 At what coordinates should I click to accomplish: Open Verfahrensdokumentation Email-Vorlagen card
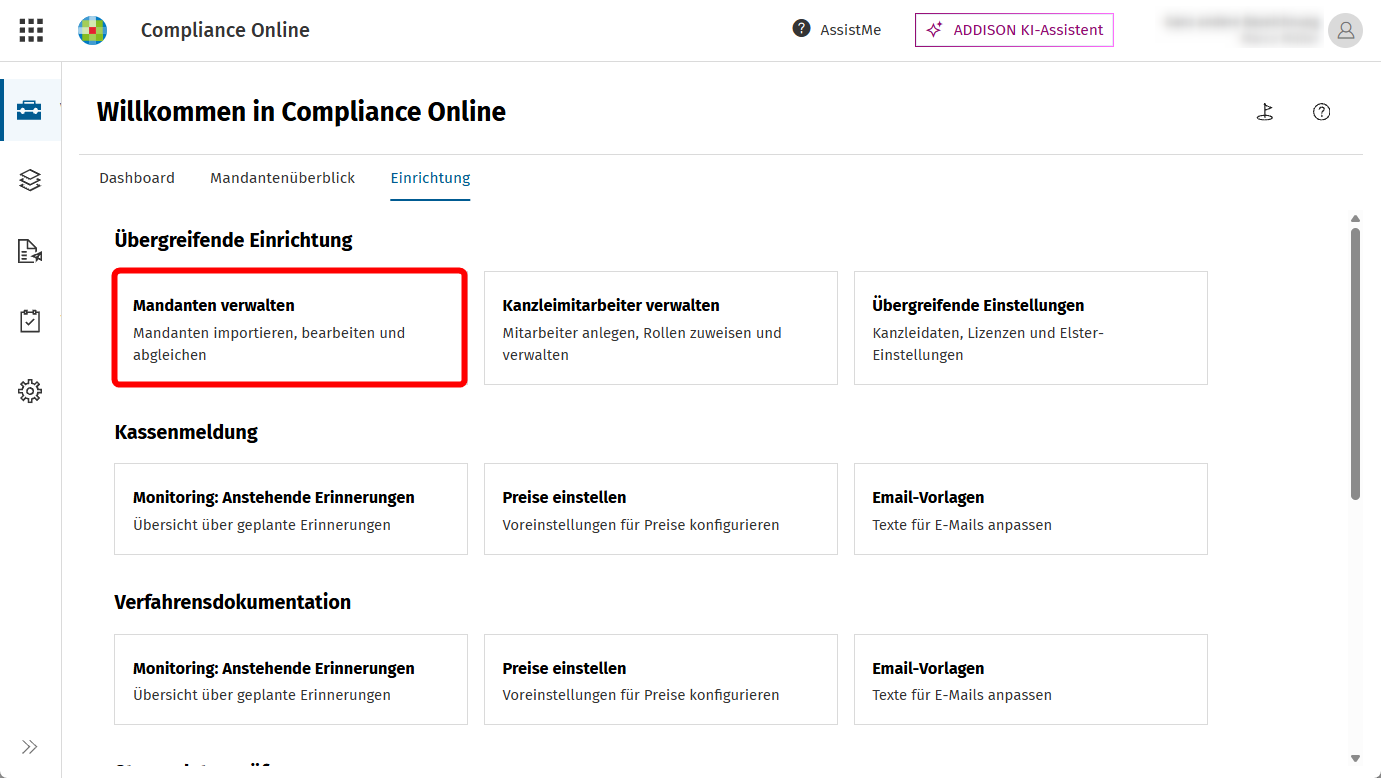(1031, 680)
